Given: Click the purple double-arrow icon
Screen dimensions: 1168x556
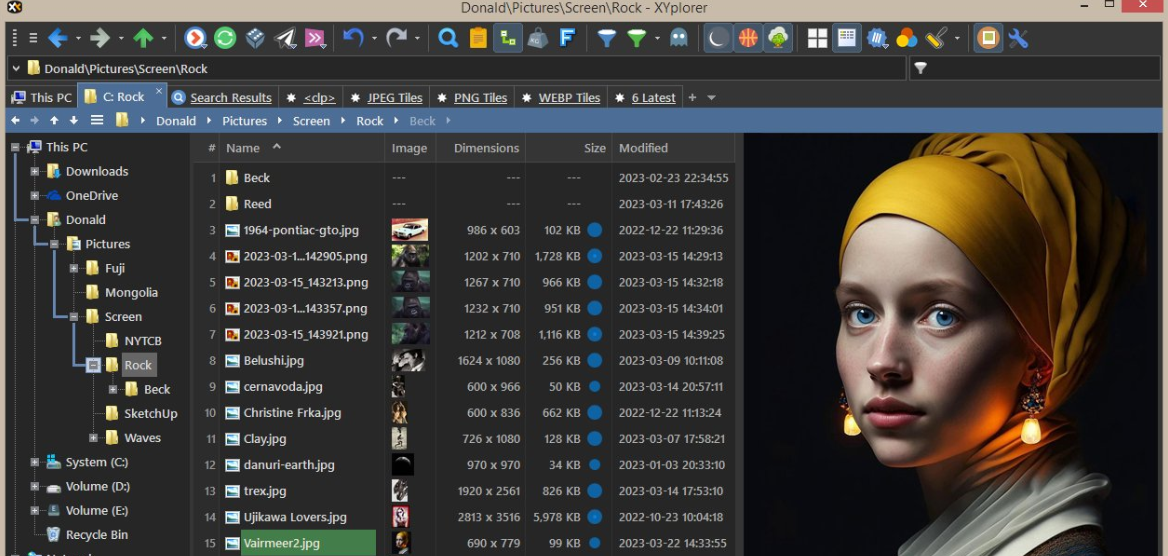Looking at the screenshot, I should coord(316,38).
